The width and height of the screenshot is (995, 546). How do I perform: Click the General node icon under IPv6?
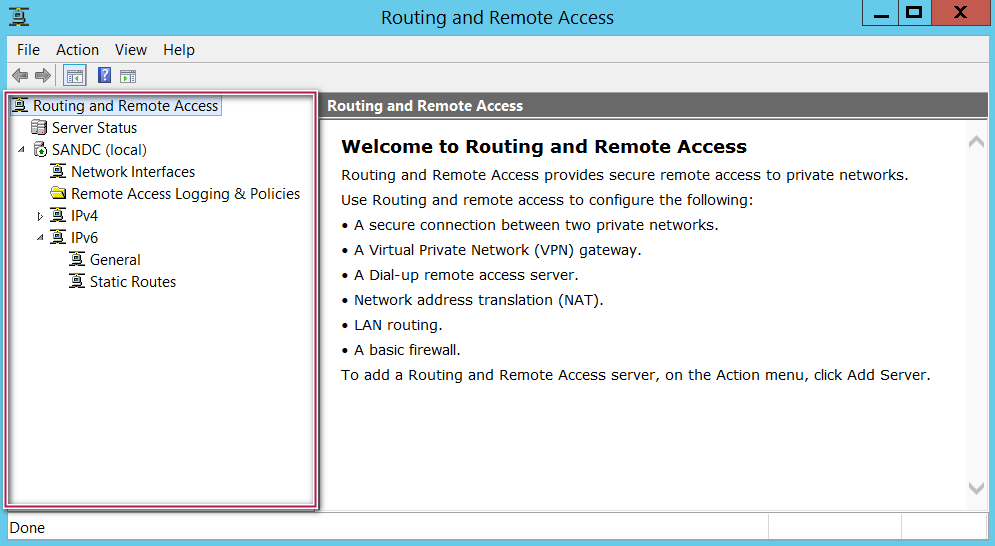[77, 259]
